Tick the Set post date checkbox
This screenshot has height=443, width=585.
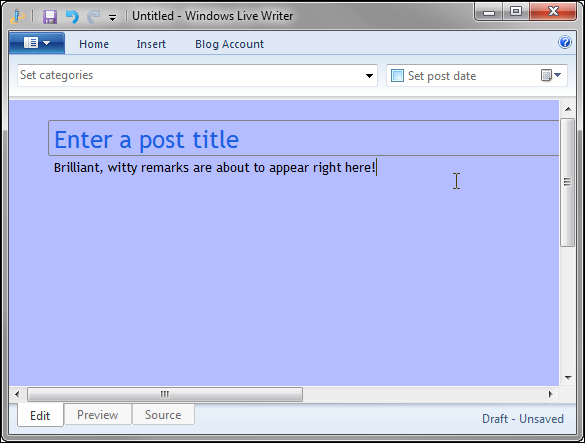[397, 76]
